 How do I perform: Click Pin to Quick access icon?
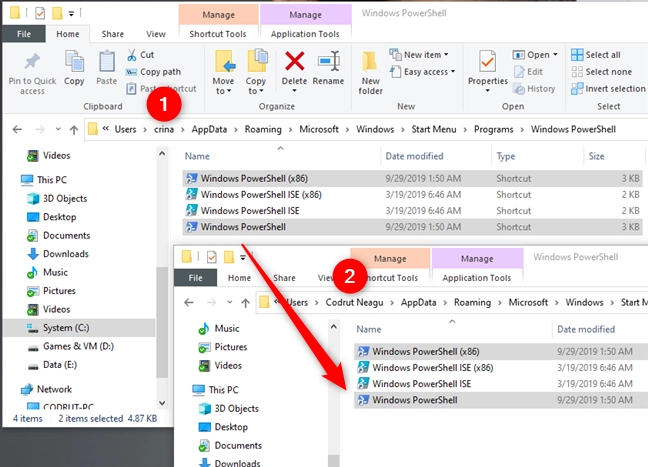pyautogui.click(x=32, y=62)
